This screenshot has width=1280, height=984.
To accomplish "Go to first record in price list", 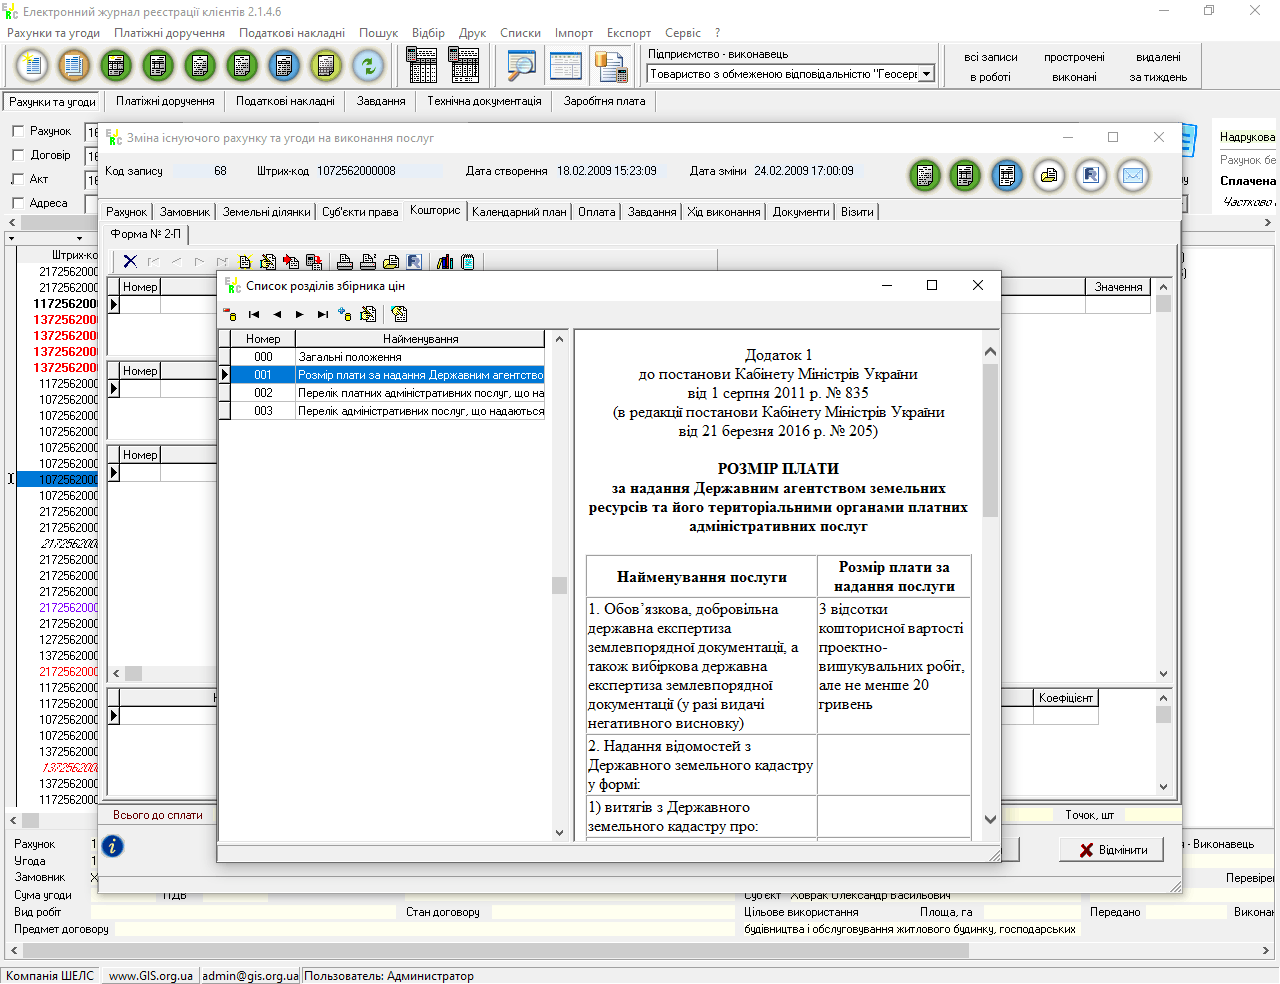I will tap(254, 314).
